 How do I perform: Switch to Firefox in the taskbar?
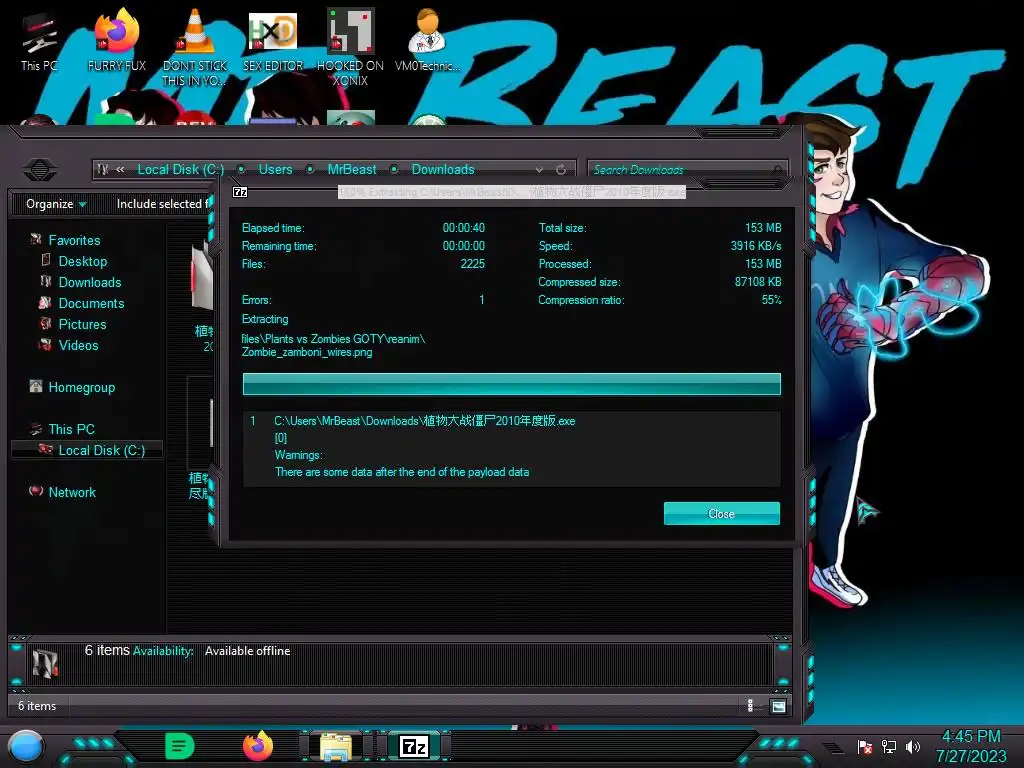(x=258, y=746)
